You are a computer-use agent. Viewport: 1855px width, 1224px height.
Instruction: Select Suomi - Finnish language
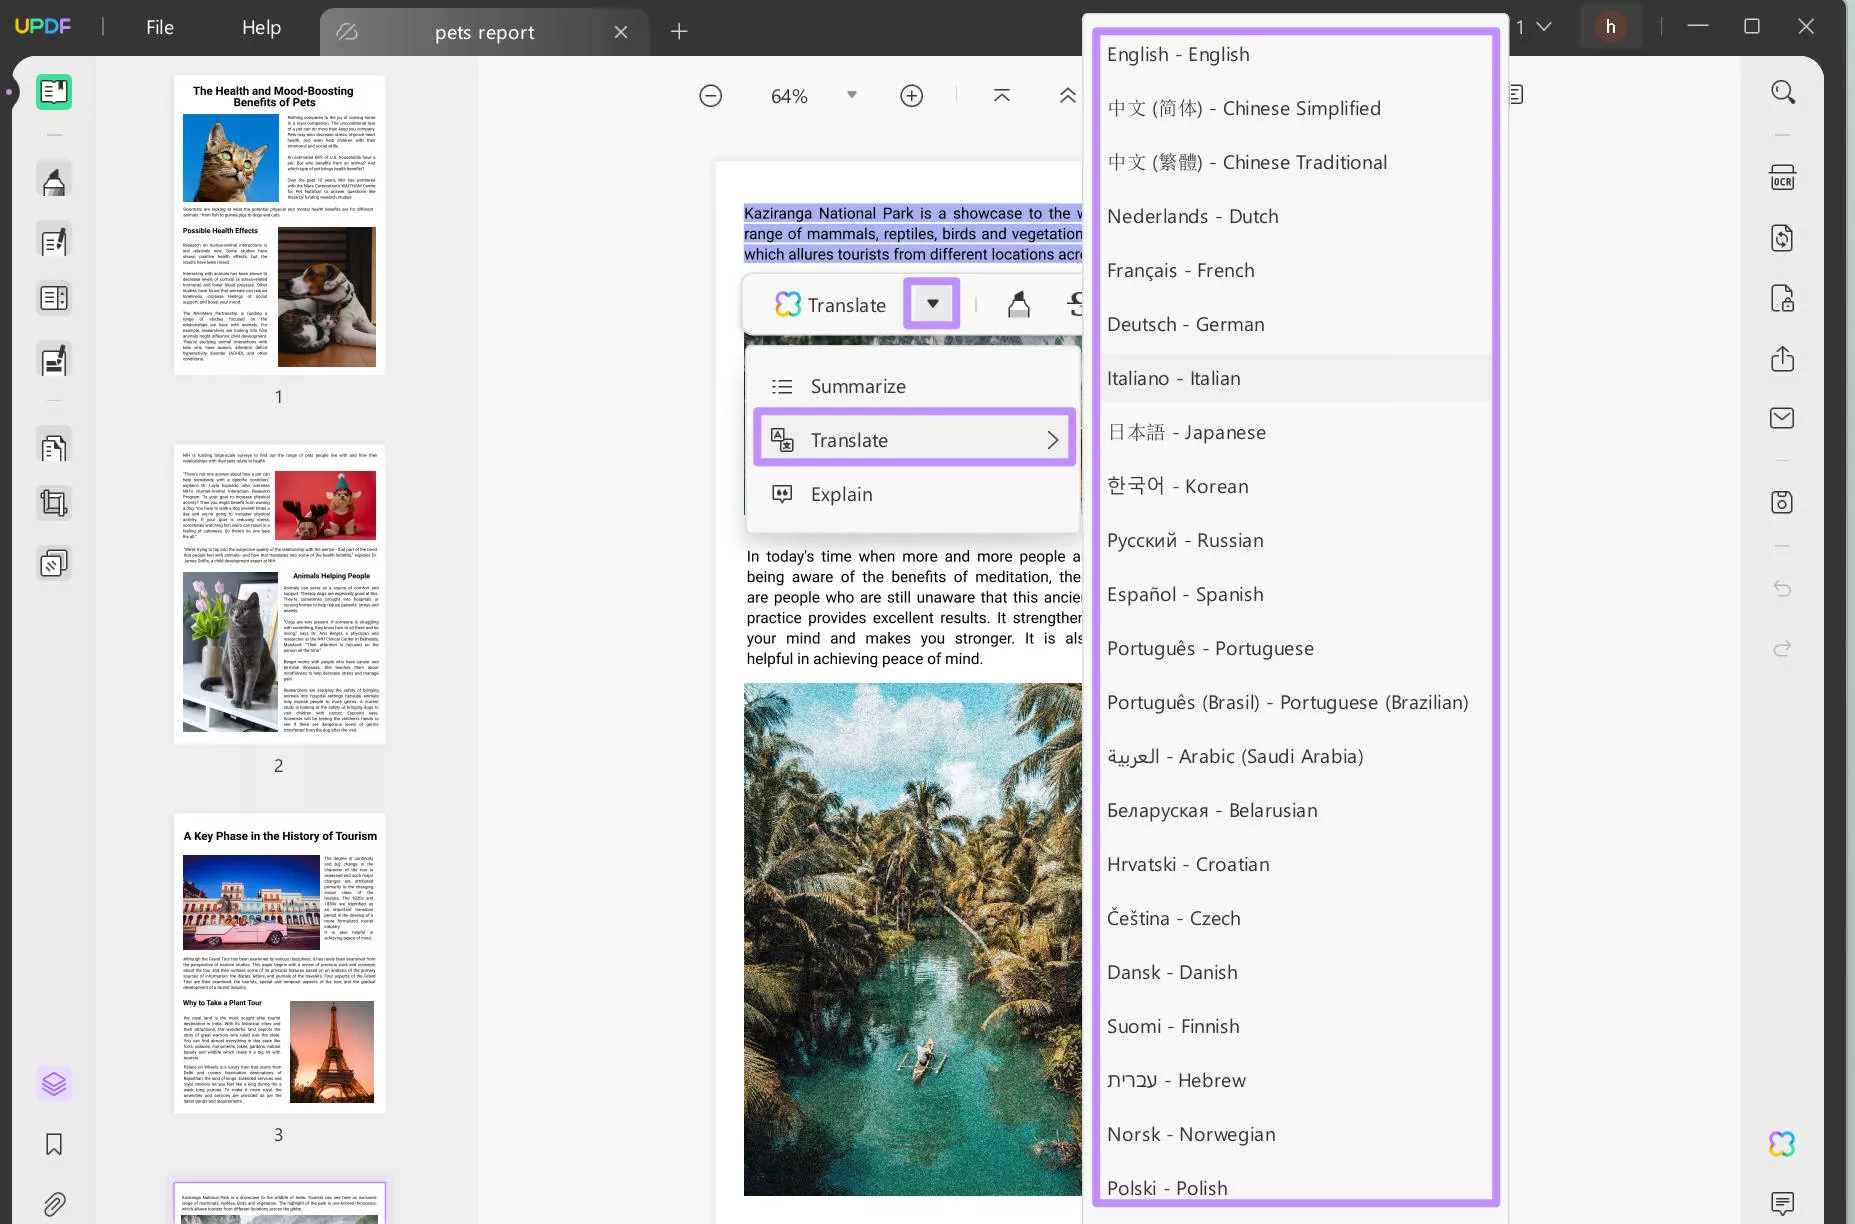[x=1296, y=1026]
